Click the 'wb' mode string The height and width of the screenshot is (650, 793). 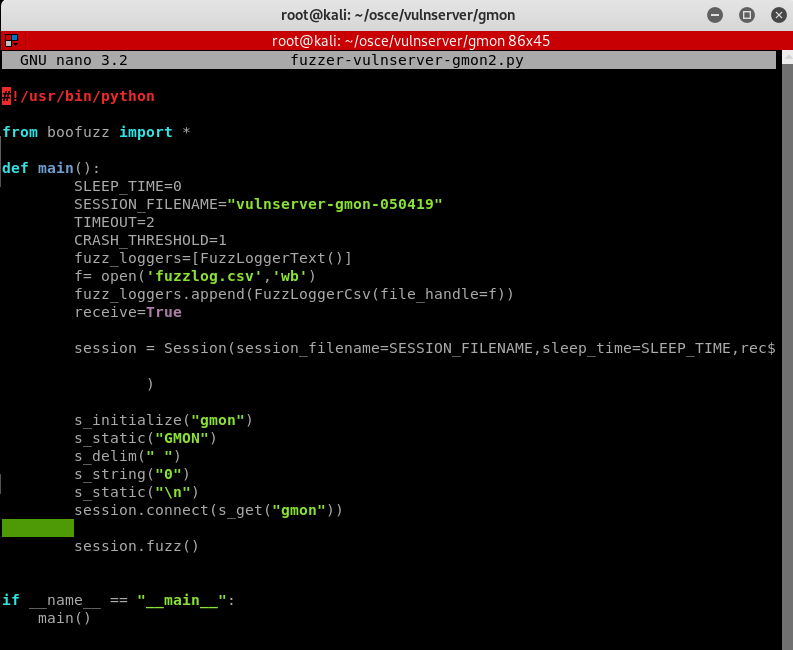289,276
